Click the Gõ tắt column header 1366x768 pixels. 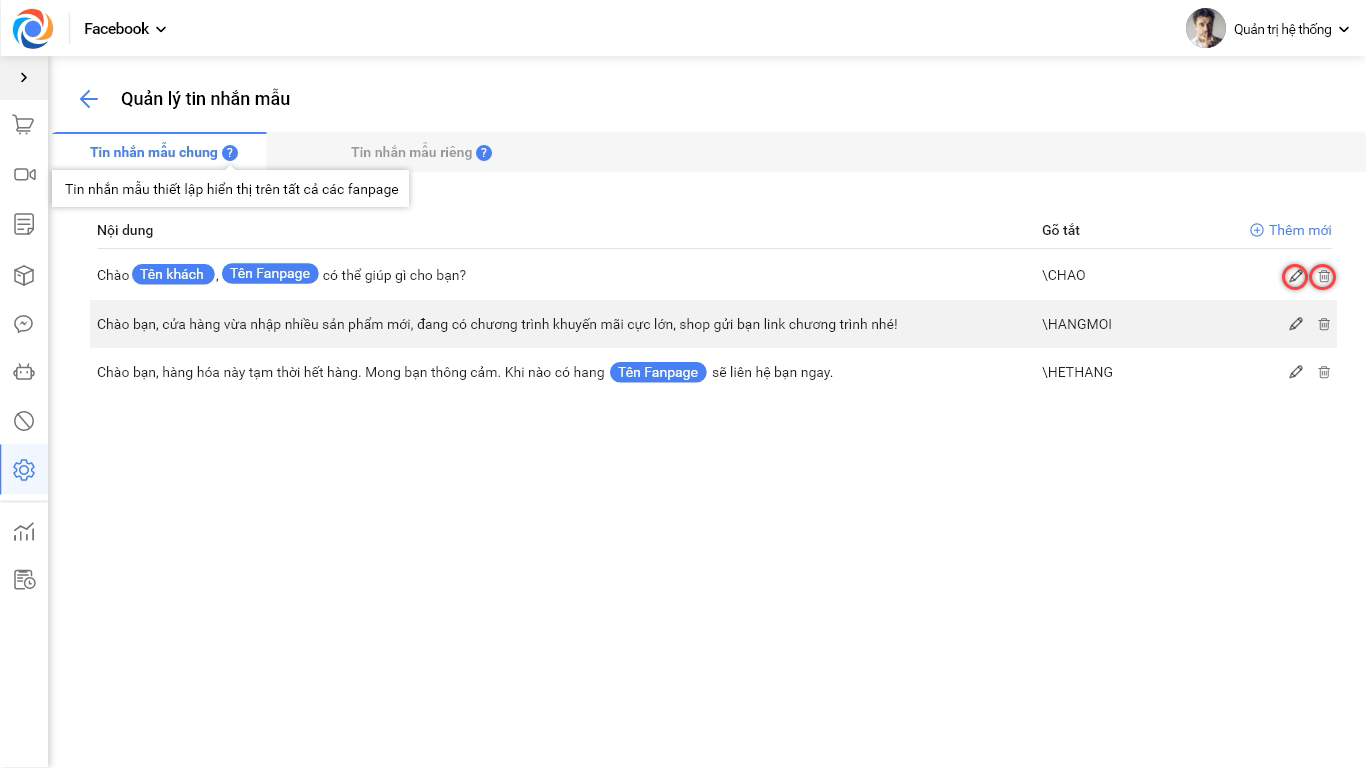(x=1061, y=230)
